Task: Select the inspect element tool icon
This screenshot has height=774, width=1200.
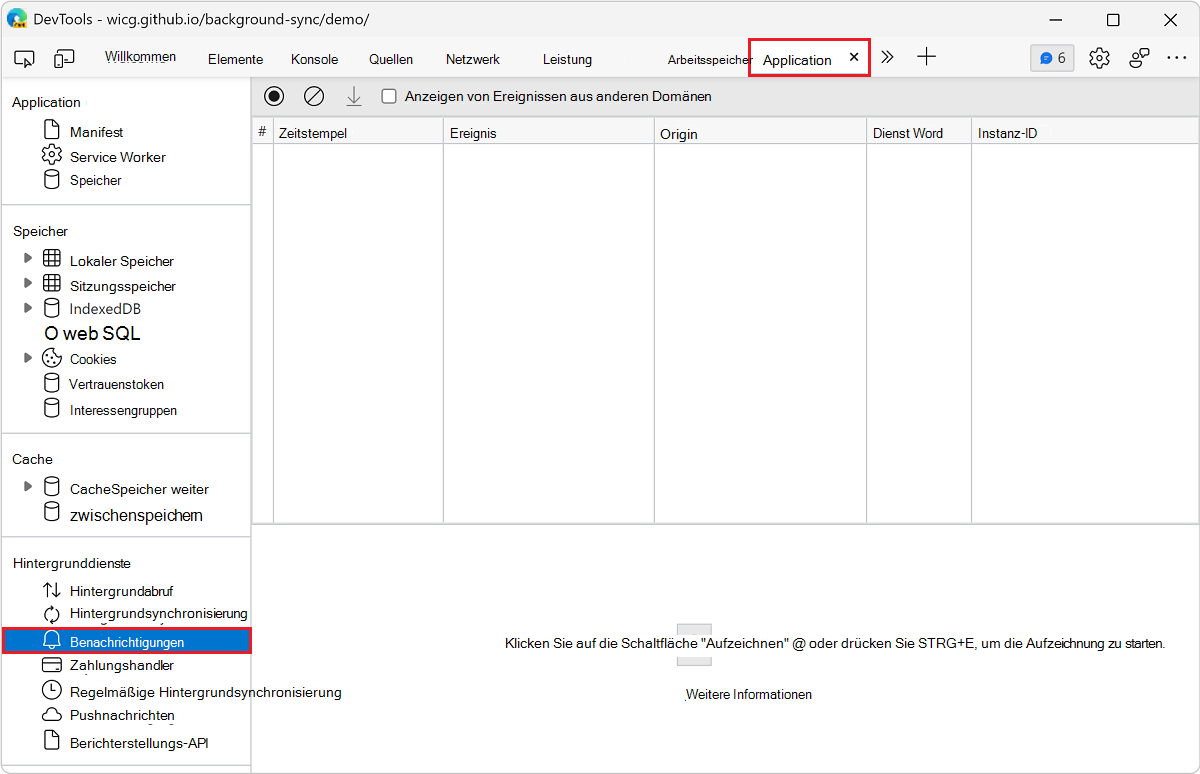Action: pos(25,59)
